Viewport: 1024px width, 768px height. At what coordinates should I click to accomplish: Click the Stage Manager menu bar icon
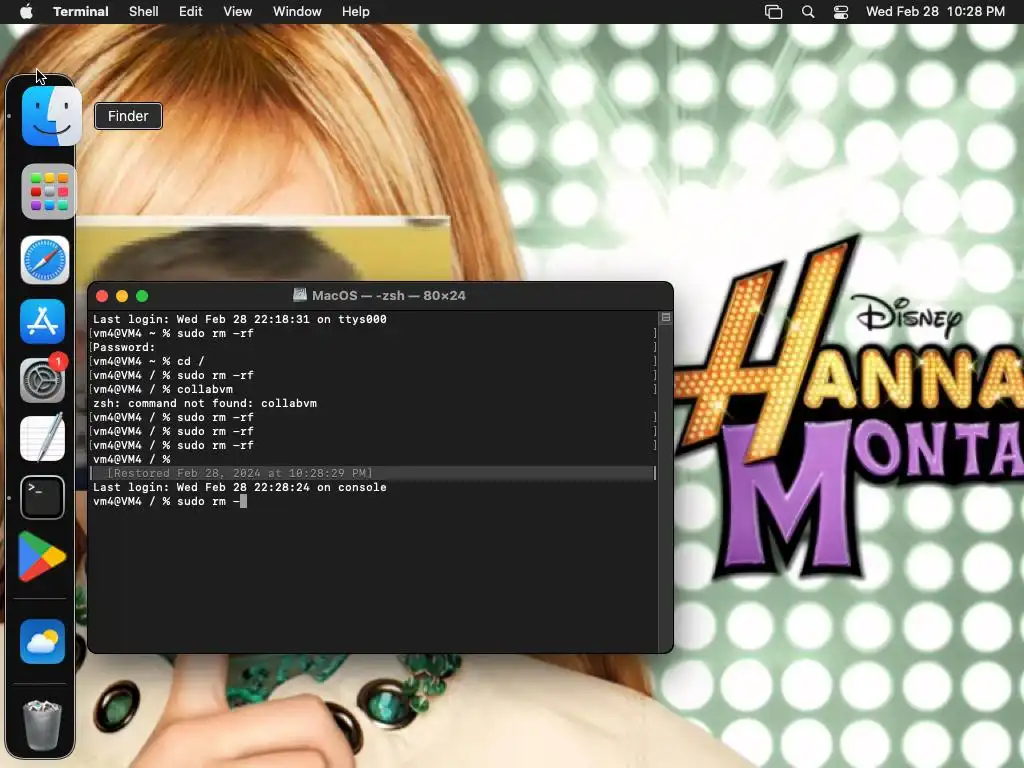(x=773, y=12)
